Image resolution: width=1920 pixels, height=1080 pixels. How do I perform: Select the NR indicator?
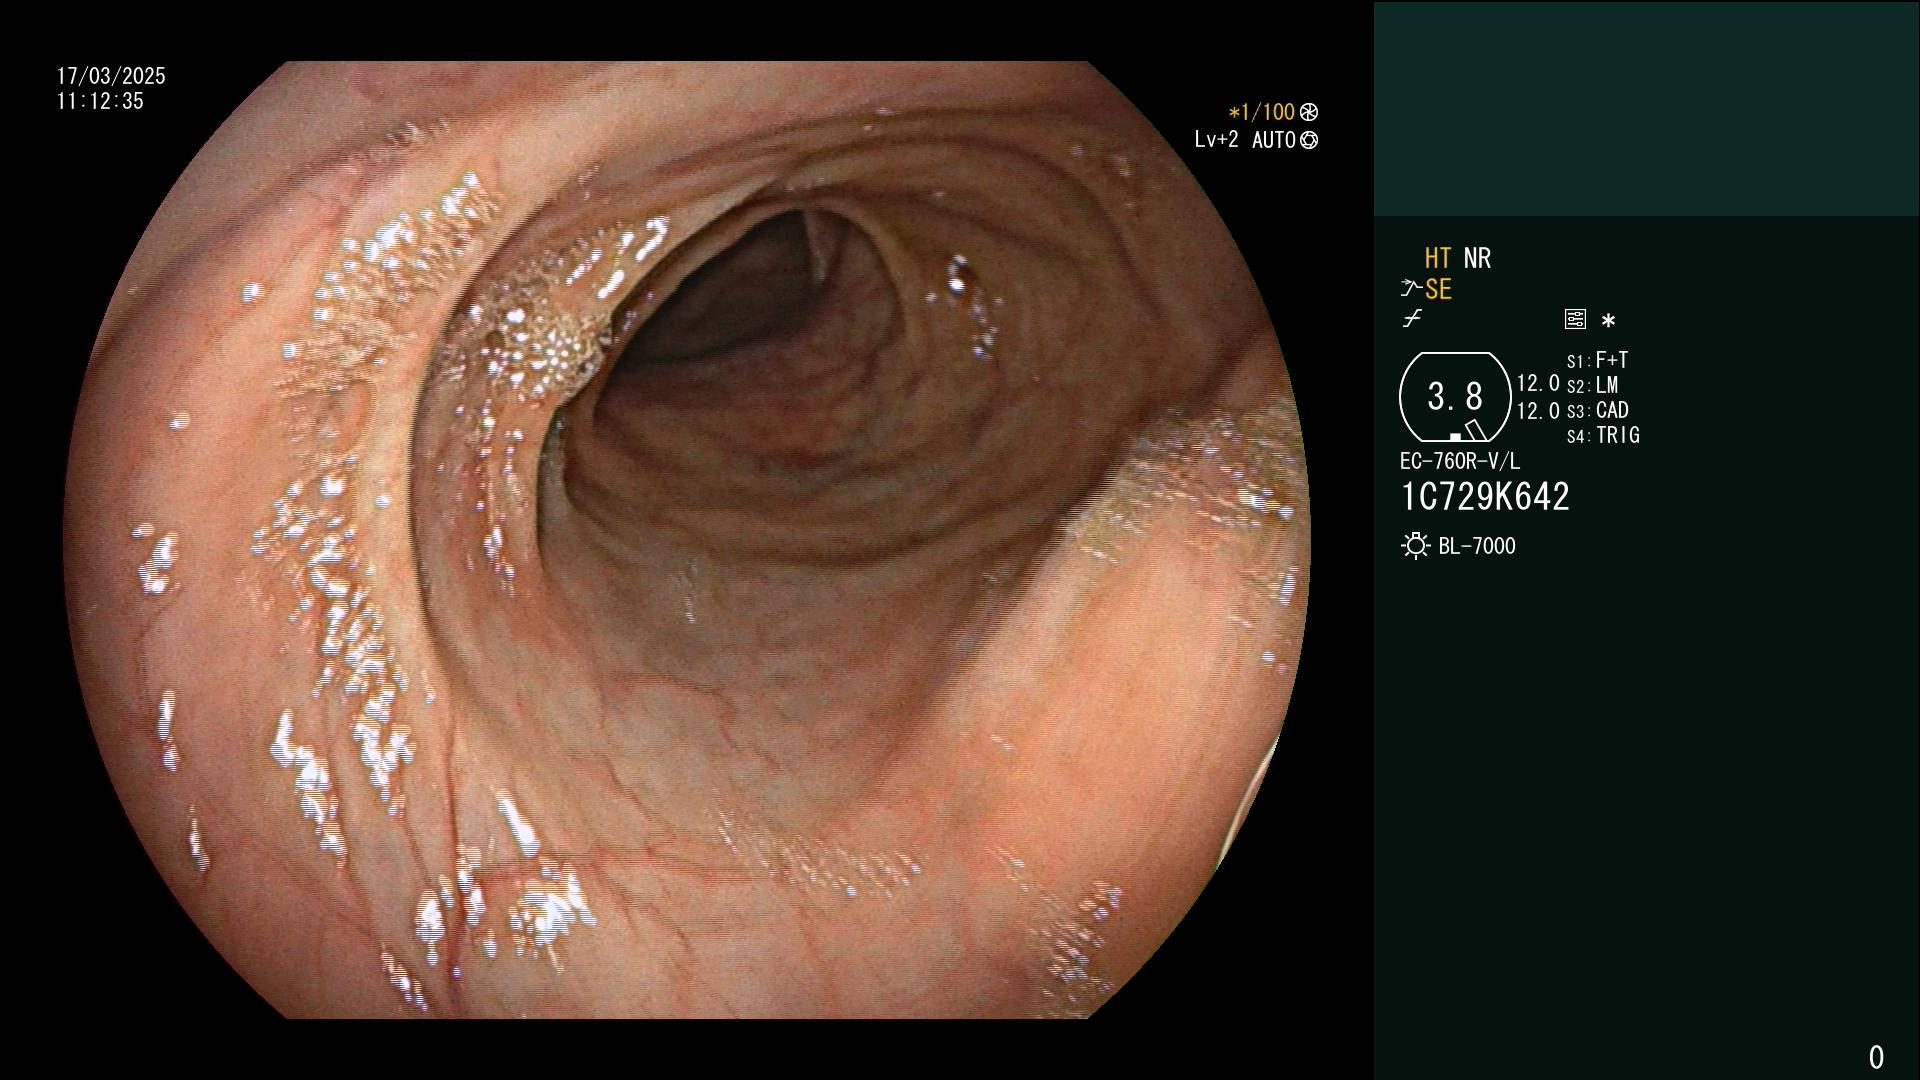click(1477, 258)
